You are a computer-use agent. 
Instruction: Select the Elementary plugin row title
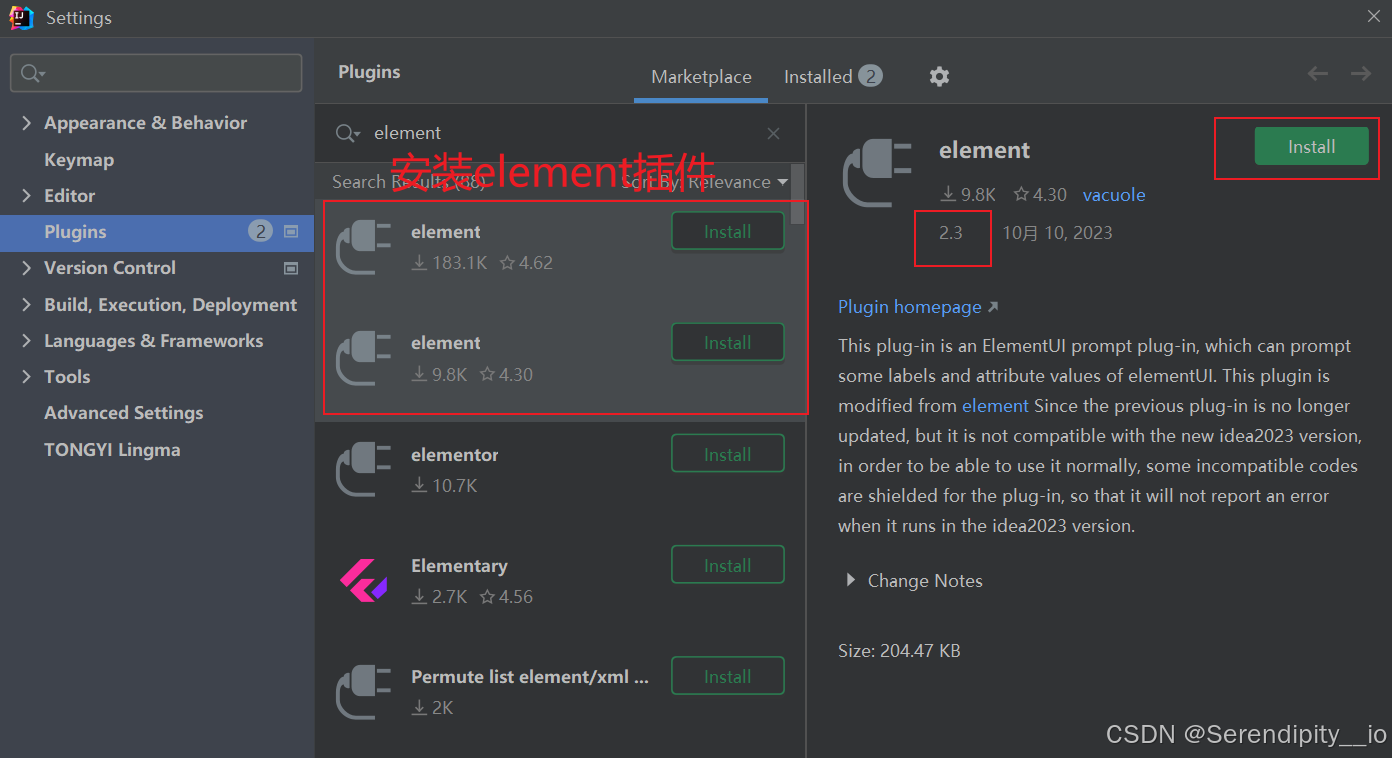(x=459, y=566)
